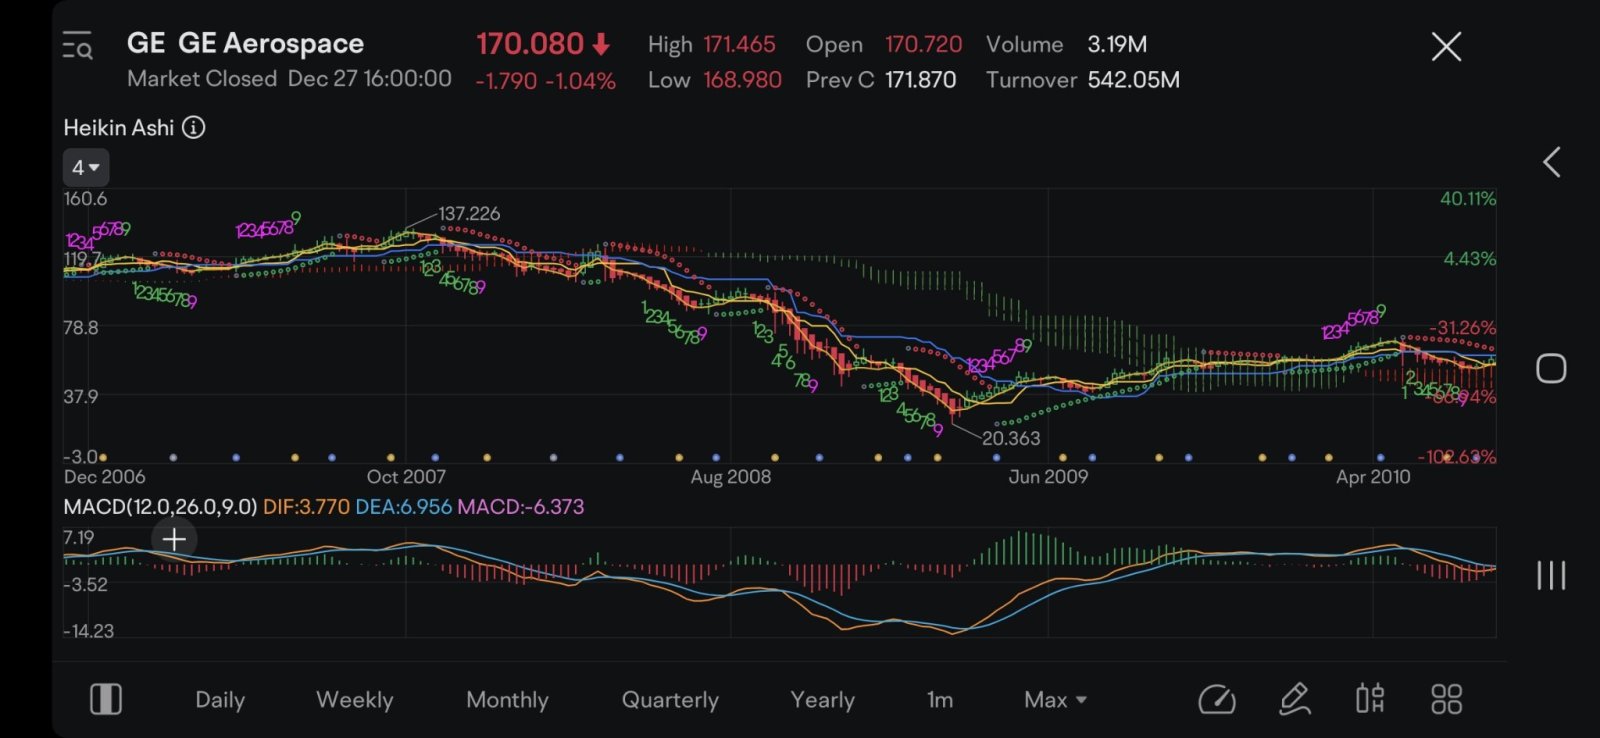This screenshot has height=738, width=1600.
Task: Tap the Apr 2010 date axis label
Action: [x=1373, y=477]
